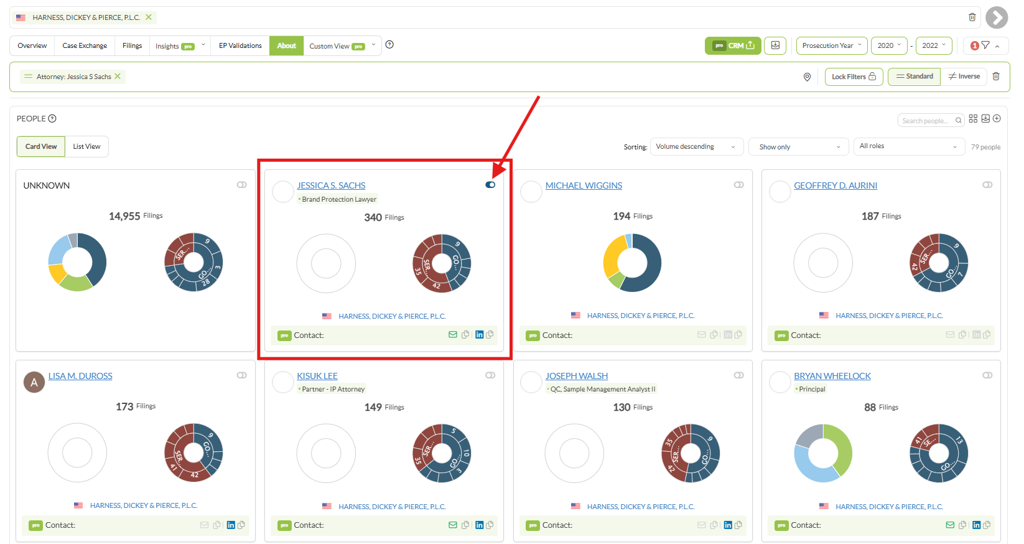Expand the Custom View tab chevron

coord(374,45)
